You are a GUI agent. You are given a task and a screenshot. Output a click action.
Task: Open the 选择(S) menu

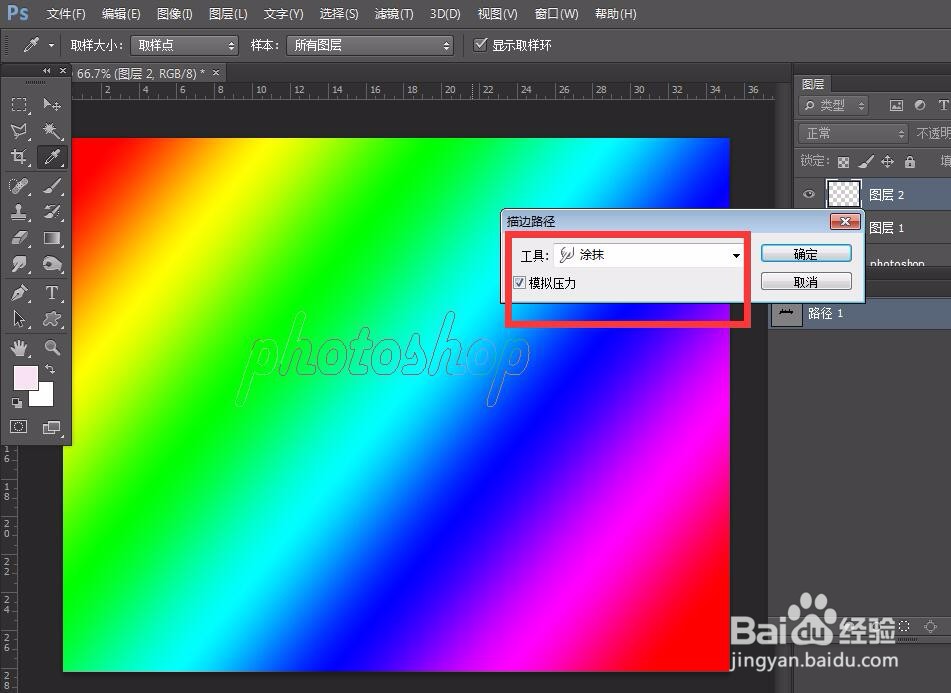[x=339, y=13]
